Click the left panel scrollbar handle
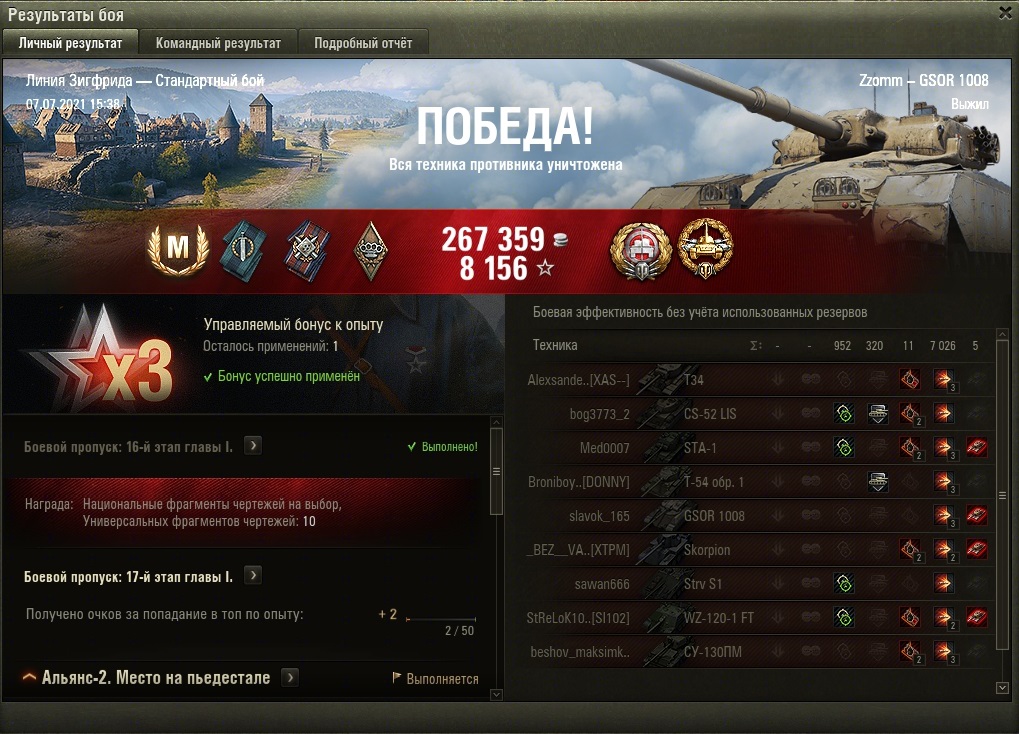 click(x=497, y=471)
